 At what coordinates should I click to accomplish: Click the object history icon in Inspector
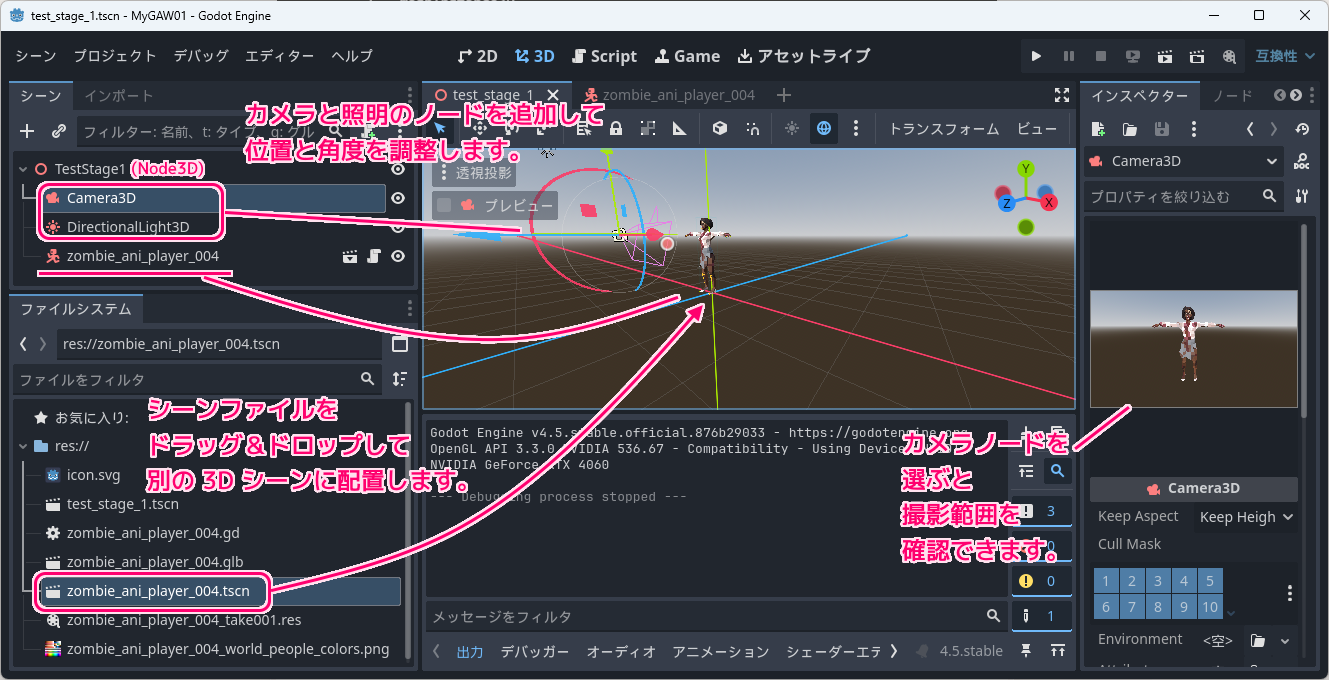[1301, 129]
